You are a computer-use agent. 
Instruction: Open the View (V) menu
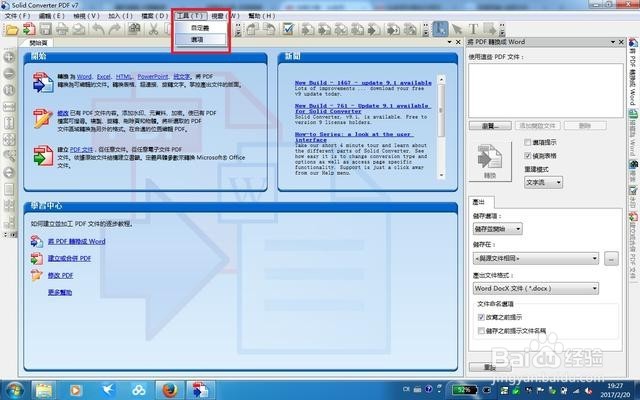click(x=86, y=16)
